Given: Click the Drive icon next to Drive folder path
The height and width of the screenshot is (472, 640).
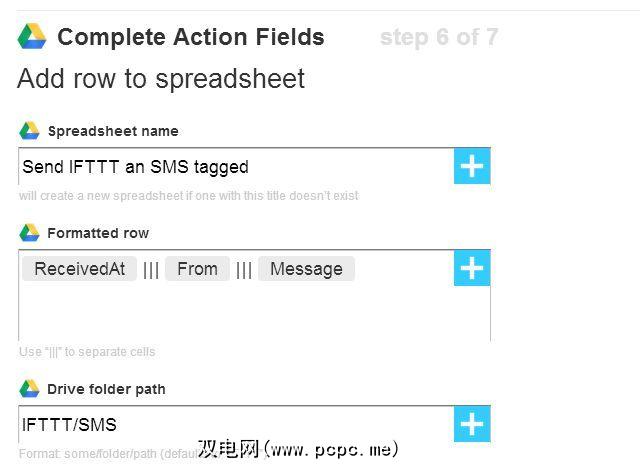Looking at the screenshot, I should (29, 389).
